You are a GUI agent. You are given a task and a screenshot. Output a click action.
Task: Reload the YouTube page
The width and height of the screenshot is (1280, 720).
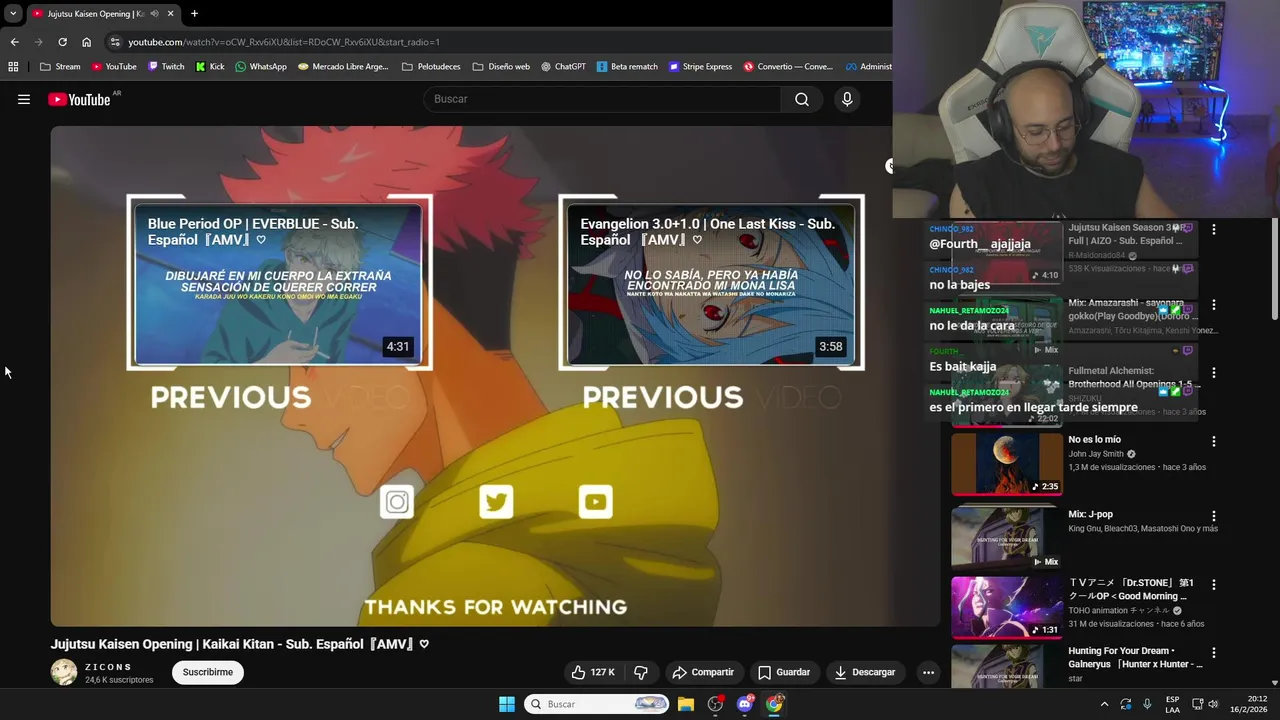tap(62, 42)
